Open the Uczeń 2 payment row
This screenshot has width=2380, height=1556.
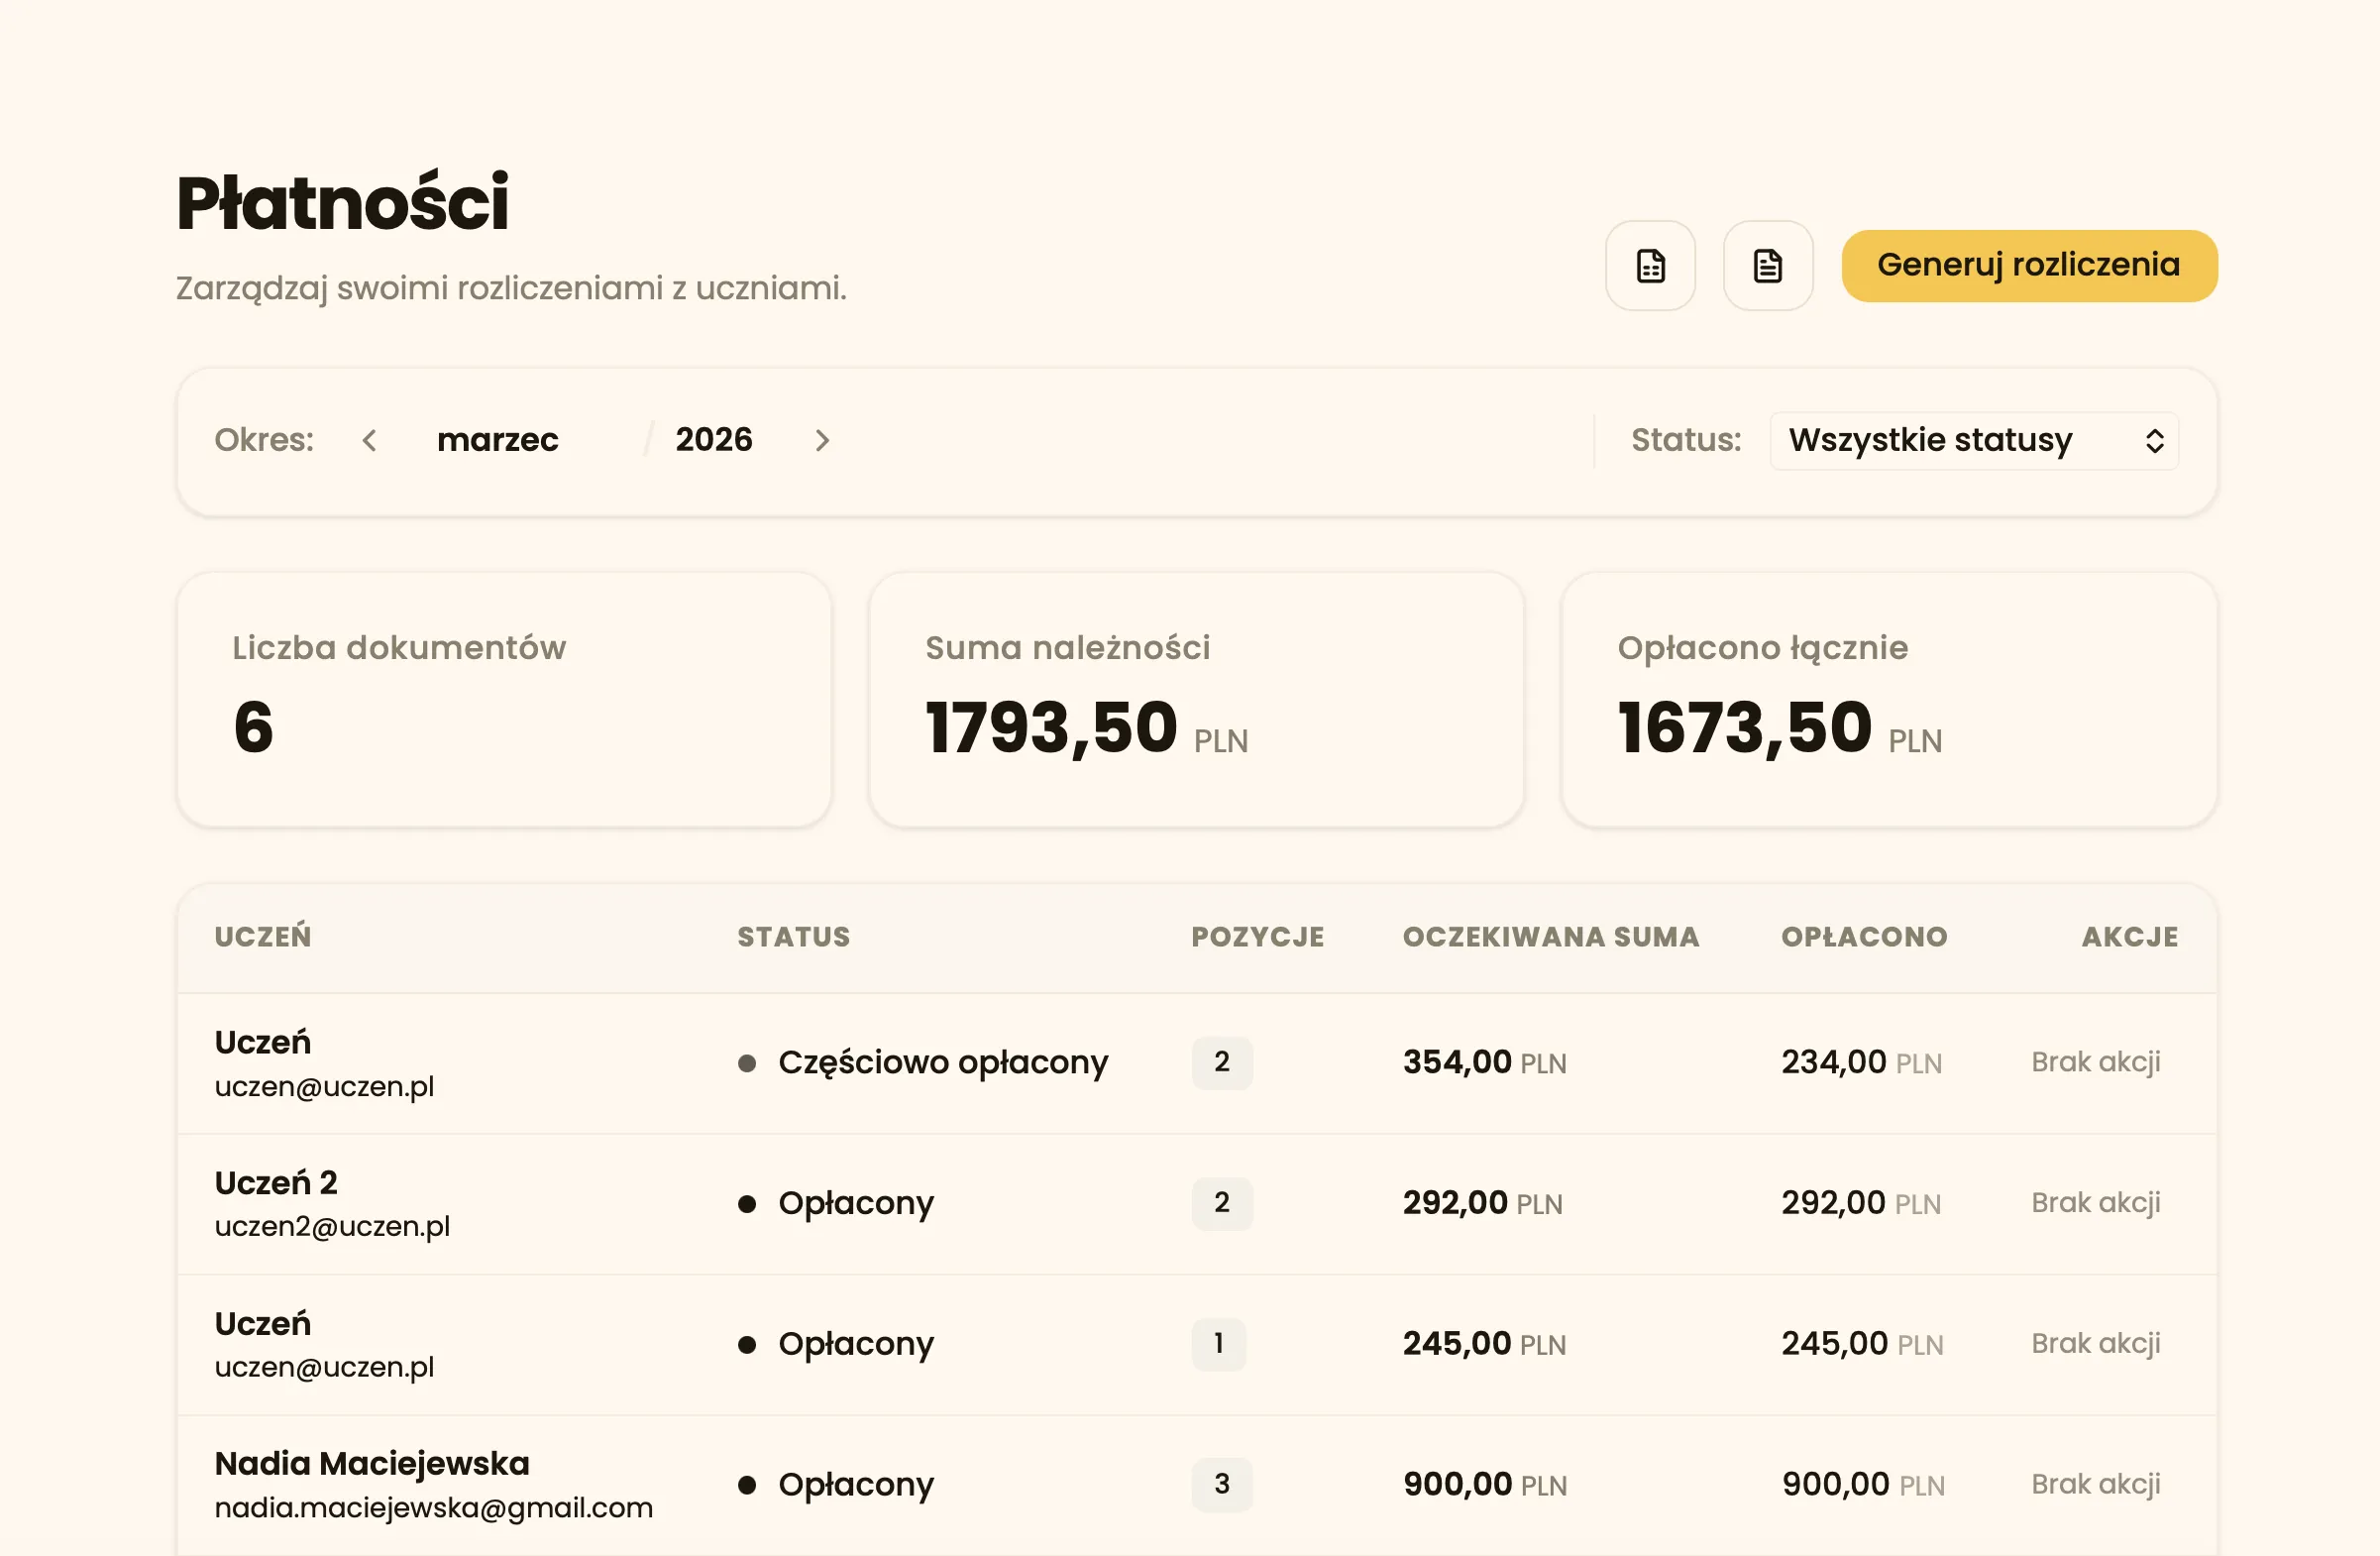(x=276, y=1183)
